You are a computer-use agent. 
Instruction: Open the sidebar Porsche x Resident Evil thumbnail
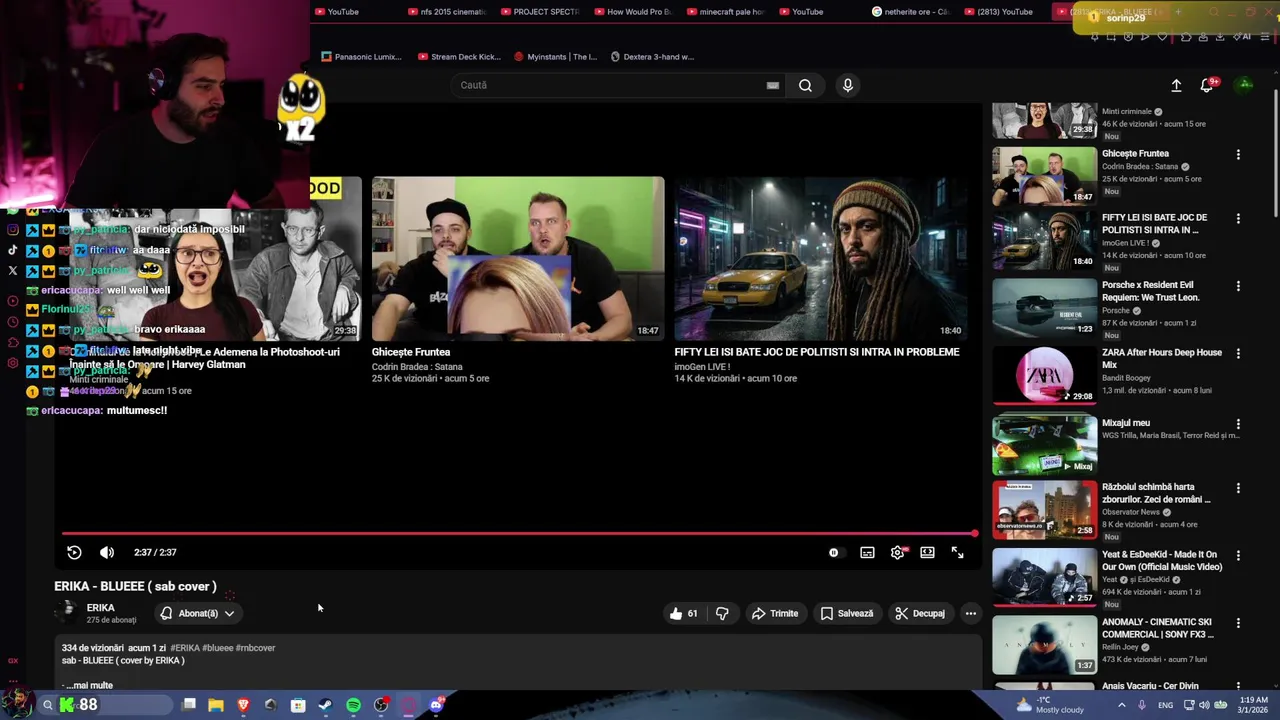(1044, 308)
